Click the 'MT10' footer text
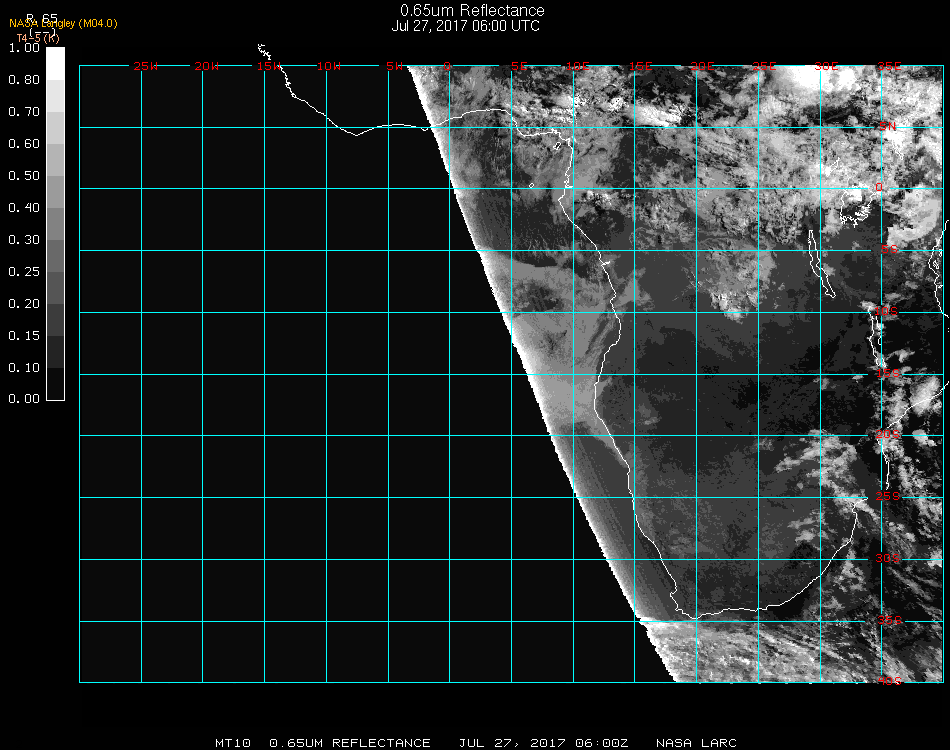The height and width of the screenshot is (750, 950). point(233,743)
